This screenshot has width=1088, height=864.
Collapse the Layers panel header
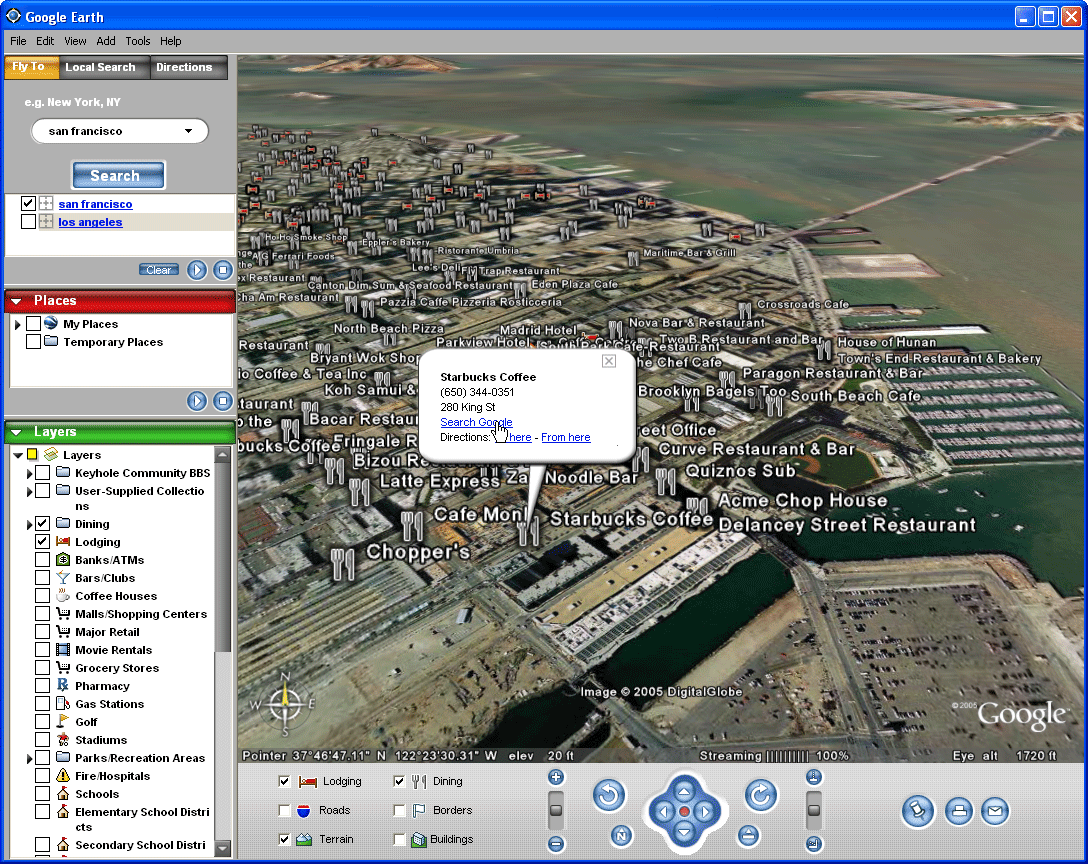coord(16,432)
